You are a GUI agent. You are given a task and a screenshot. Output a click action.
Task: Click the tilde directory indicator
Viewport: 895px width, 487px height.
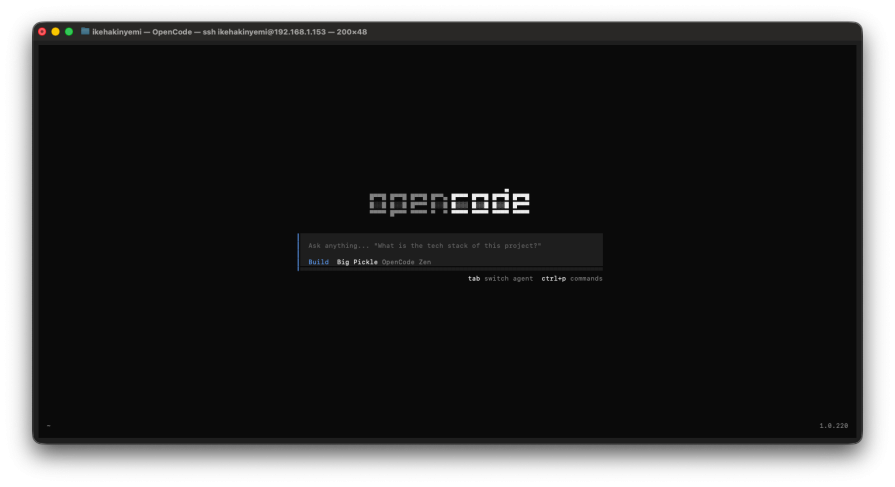(49, 425)
